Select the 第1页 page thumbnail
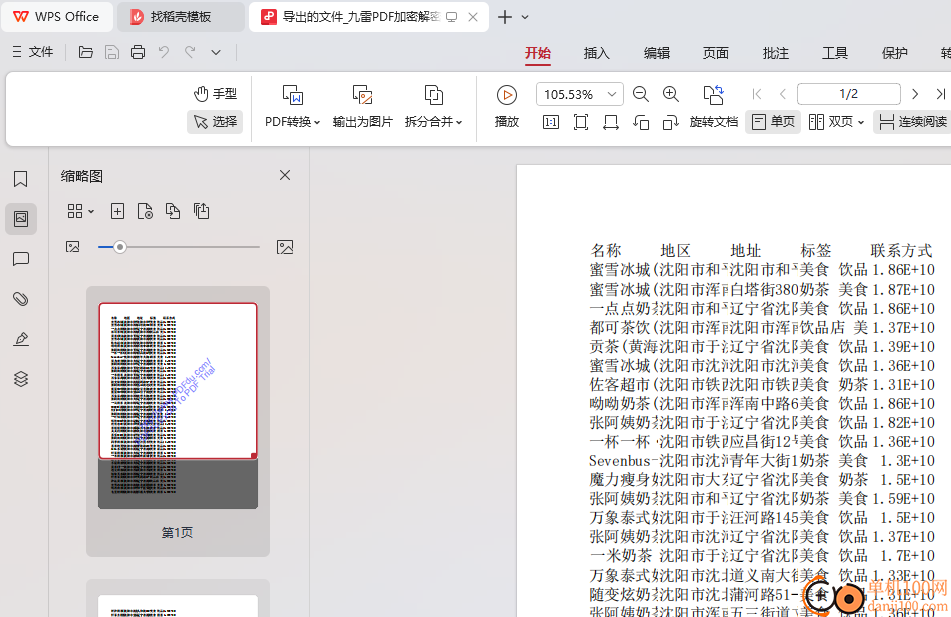The image size is (951, 617). click(x=178, y=405)
